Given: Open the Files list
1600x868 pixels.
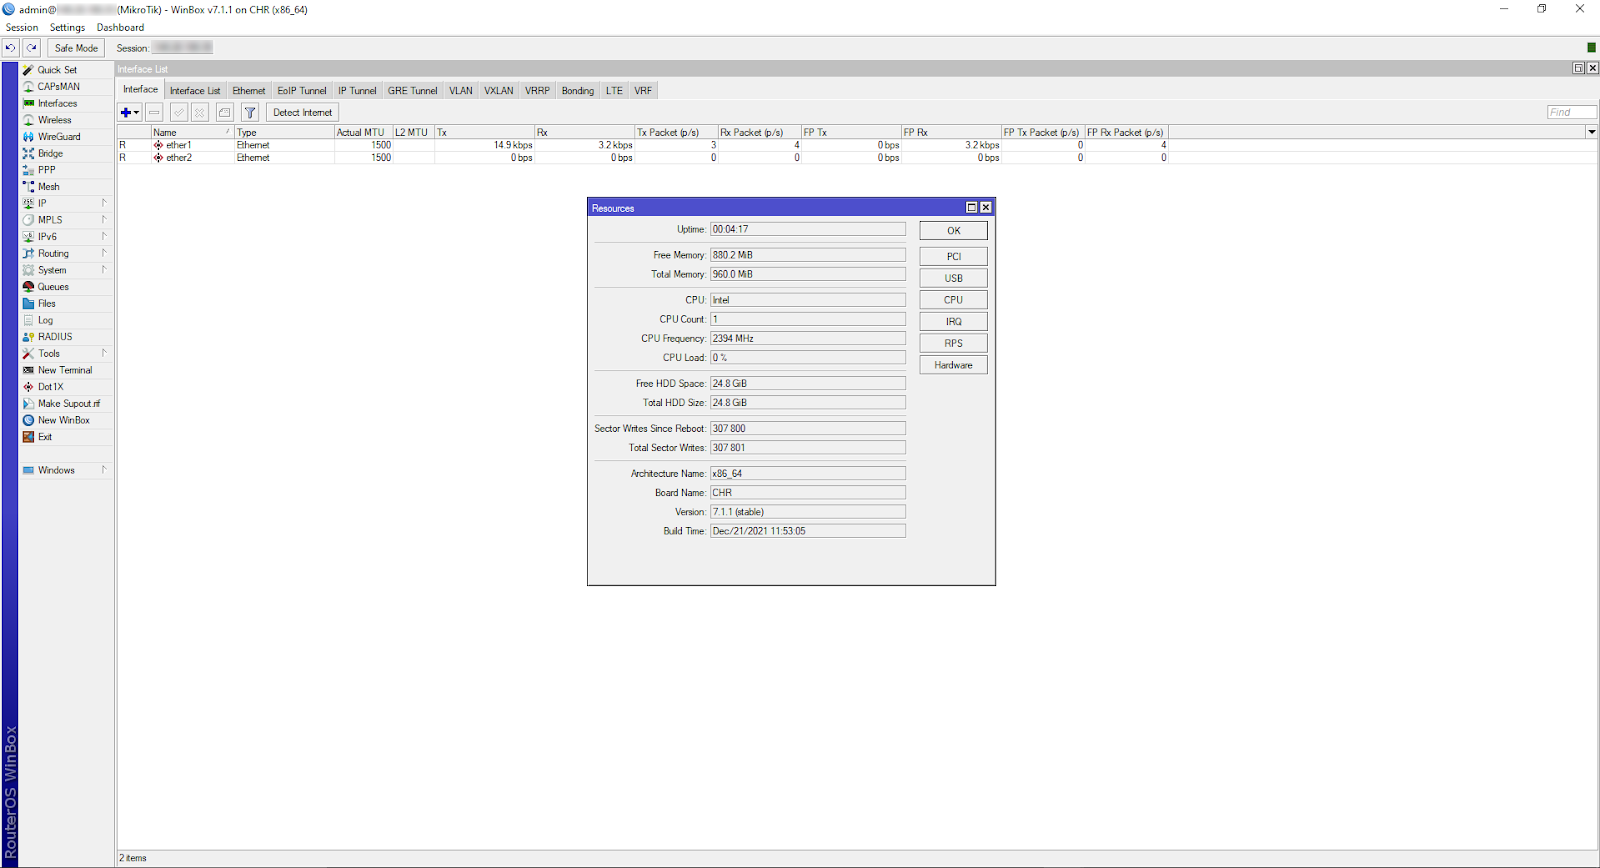Looking at the screenshot, I should (46, 303).
